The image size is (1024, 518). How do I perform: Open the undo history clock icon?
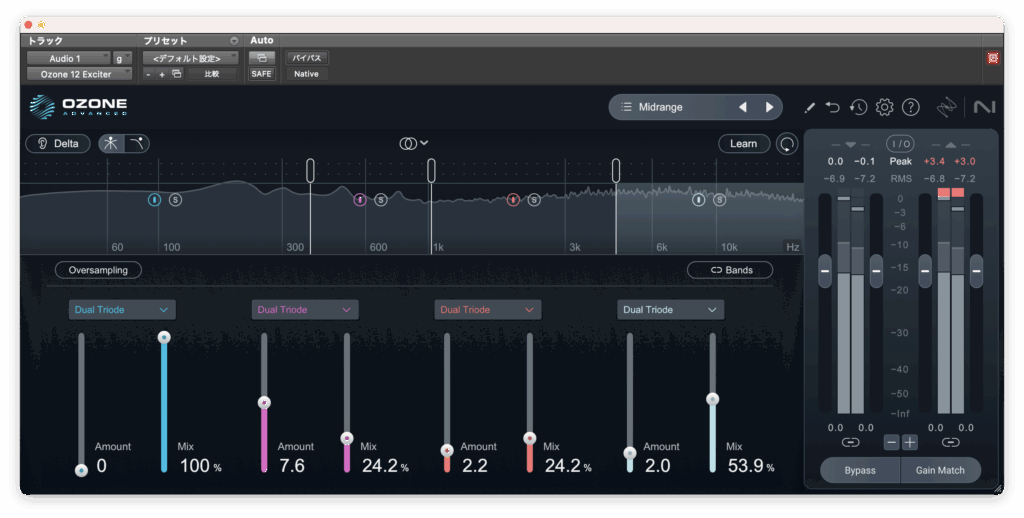[858, 107]
